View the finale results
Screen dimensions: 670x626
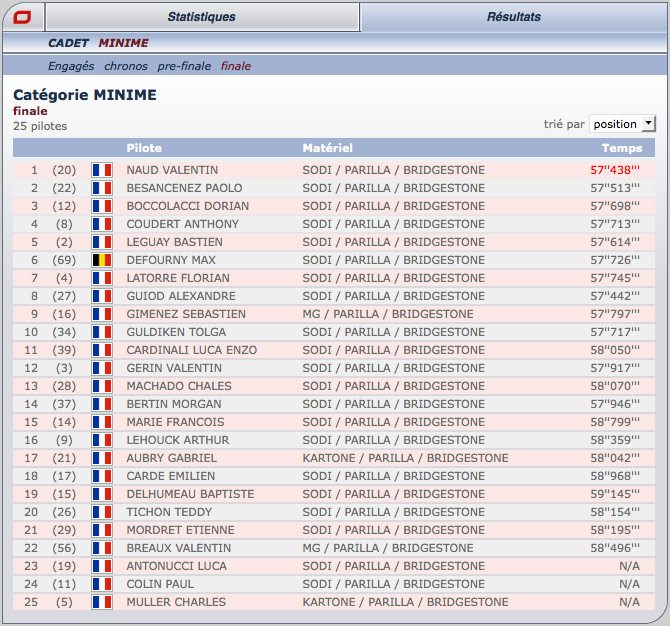click(236, 66)
